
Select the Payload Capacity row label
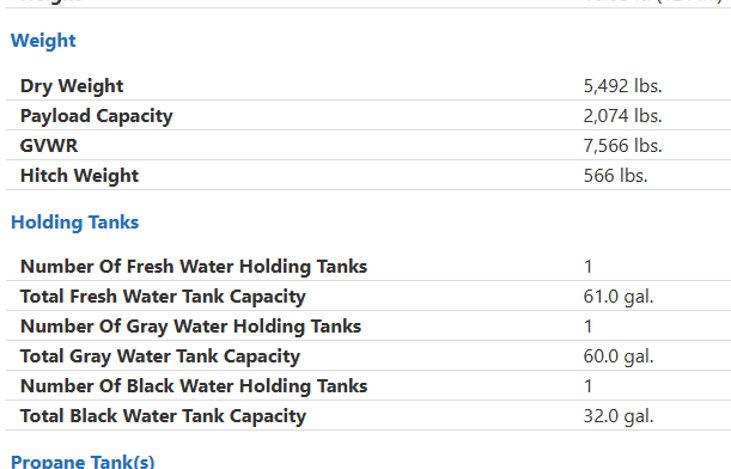[97, 116]
